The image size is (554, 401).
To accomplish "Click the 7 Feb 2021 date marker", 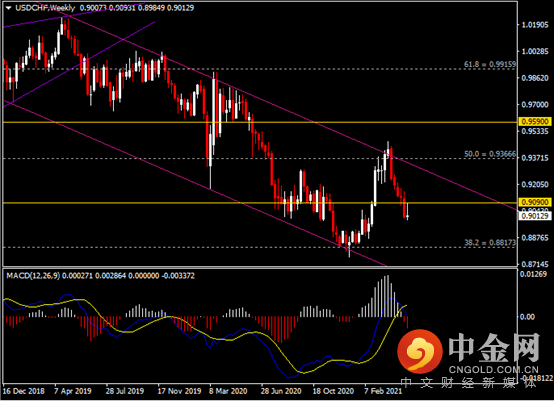I will coord(383,391).
